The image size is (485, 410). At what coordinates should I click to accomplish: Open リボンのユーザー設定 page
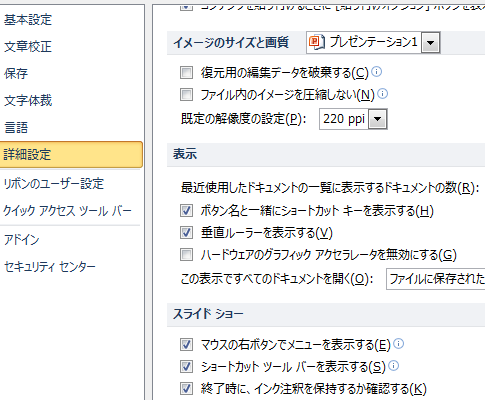(x=54, y=184)
